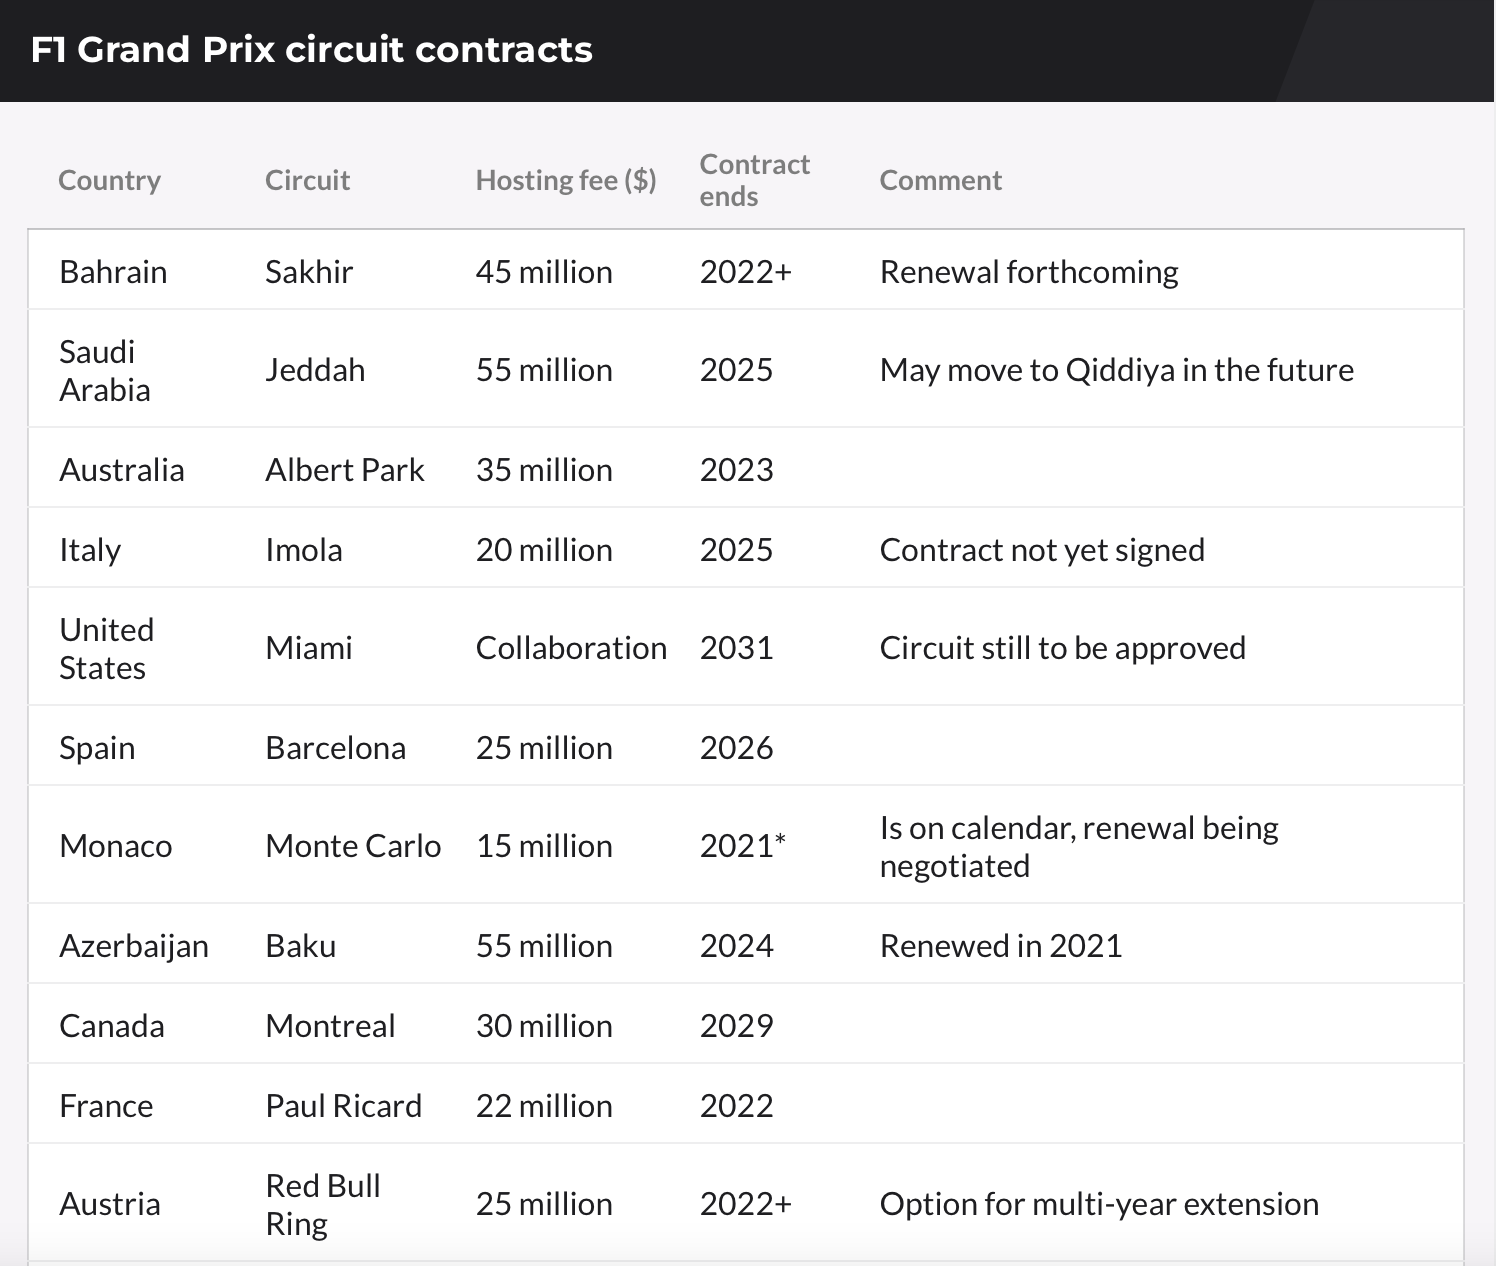Click the Montreal circuit cell

330,1026
